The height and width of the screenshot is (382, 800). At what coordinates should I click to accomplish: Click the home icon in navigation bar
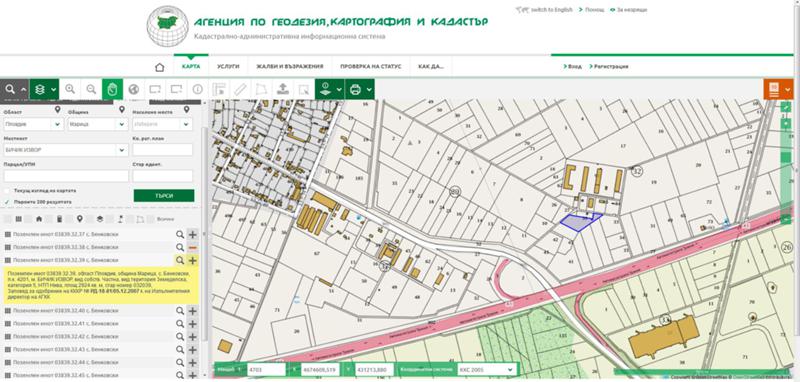pos(160,67)
